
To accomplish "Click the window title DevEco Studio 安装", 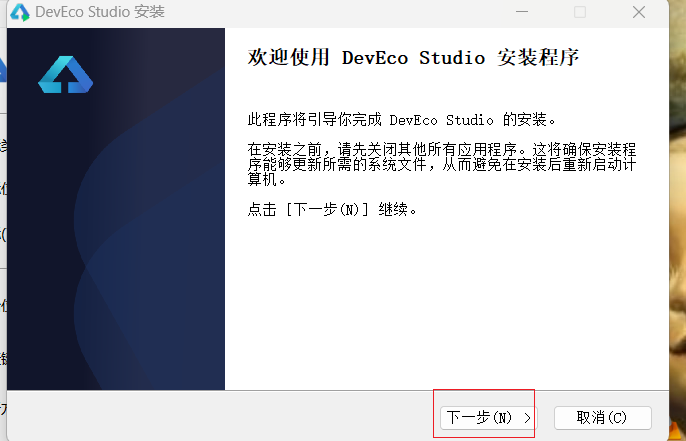I will coord(100,12).
